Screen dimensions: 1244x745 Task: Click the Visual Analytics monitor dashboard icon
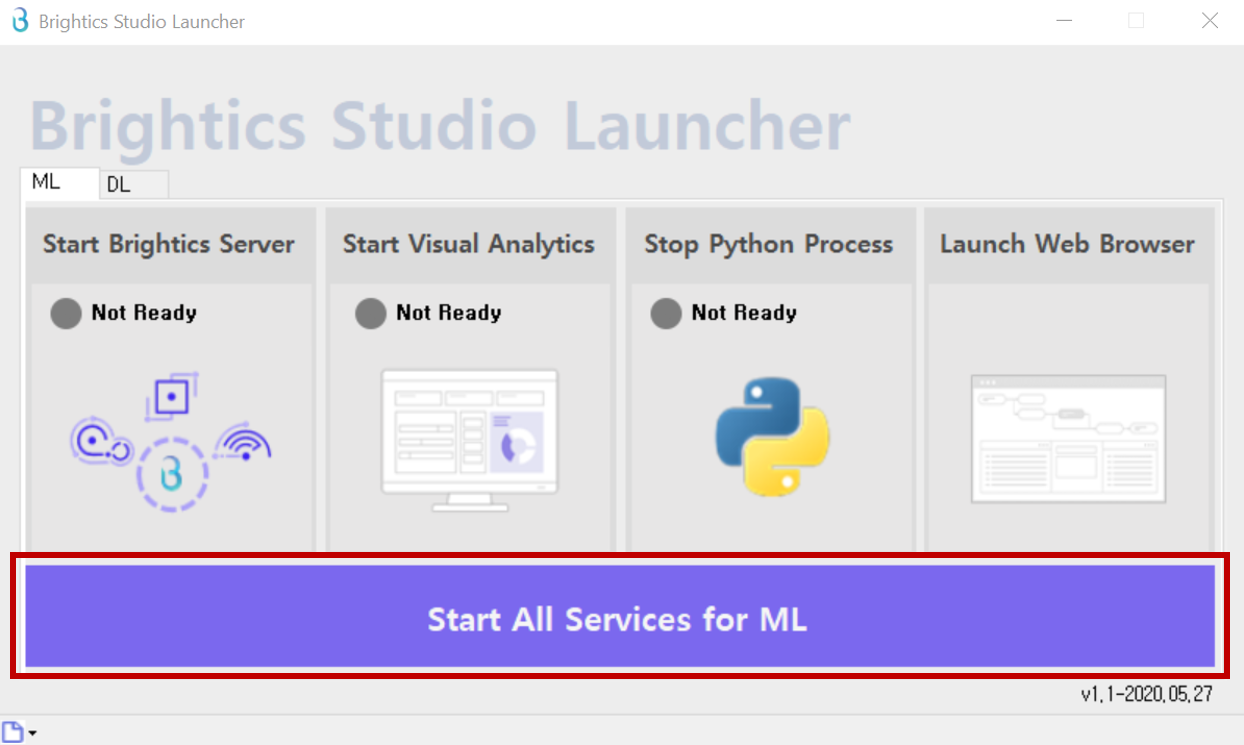(469, 441)
